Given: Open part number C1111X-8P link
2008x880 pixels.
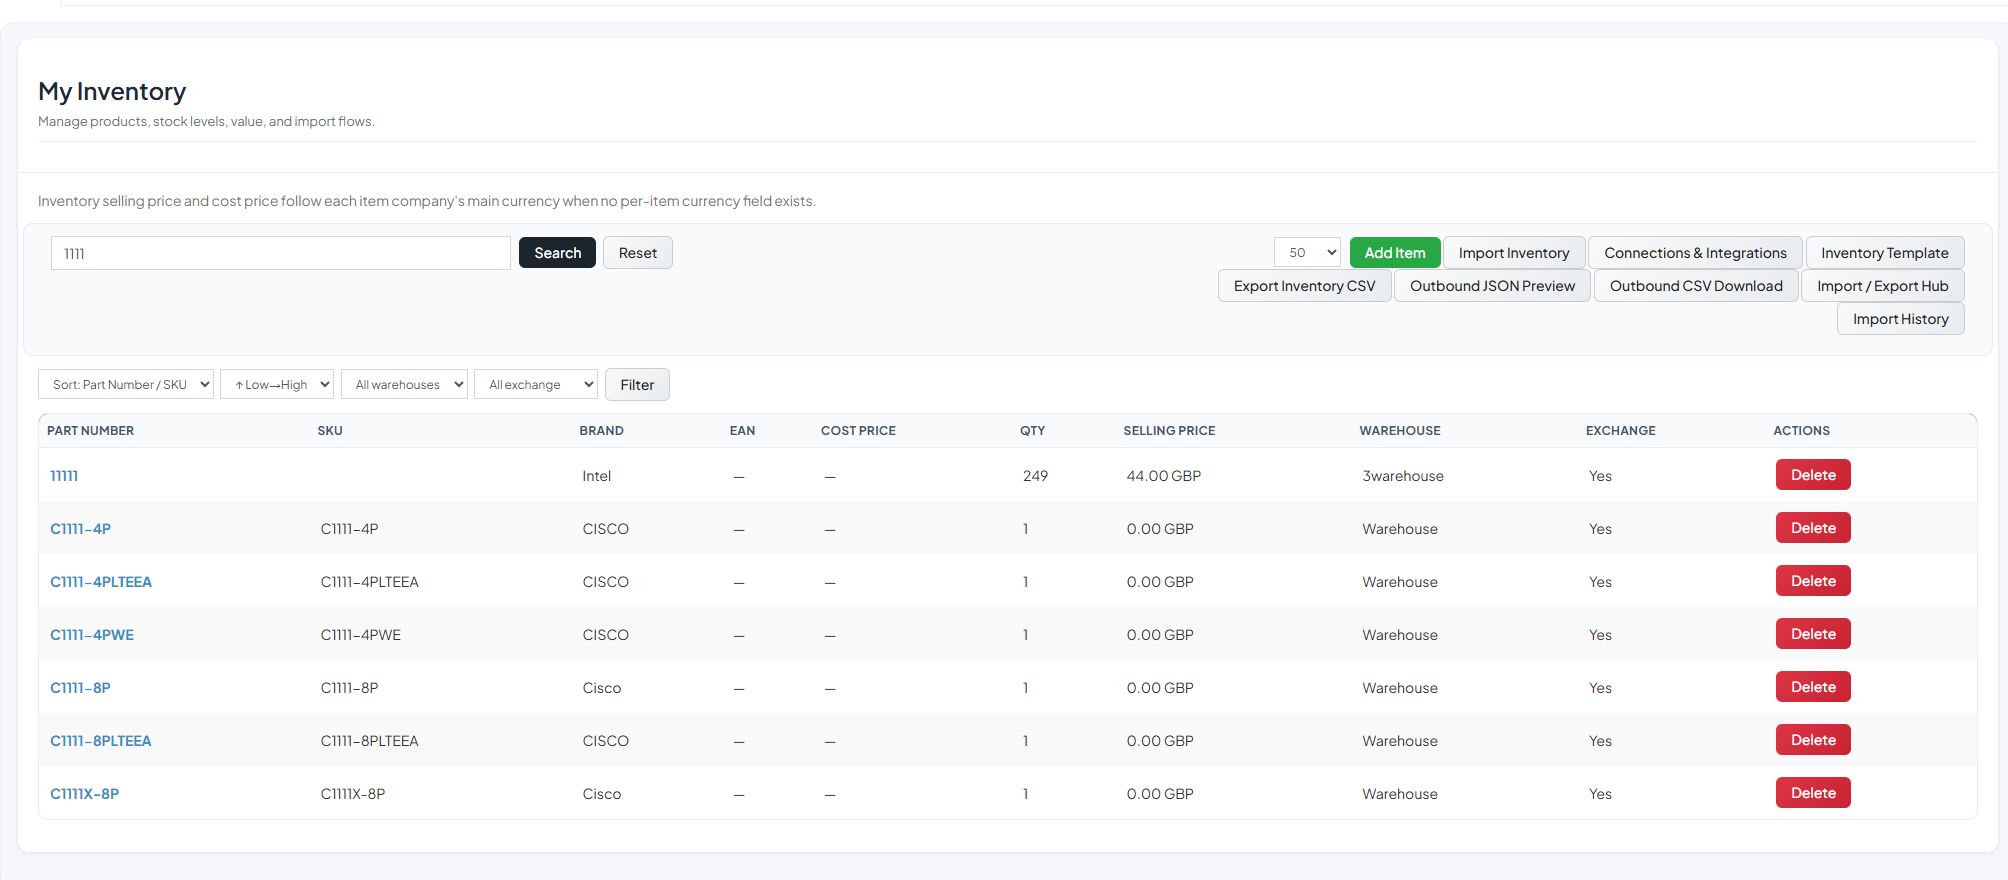Looking at the screenshot, I should 85,794.
